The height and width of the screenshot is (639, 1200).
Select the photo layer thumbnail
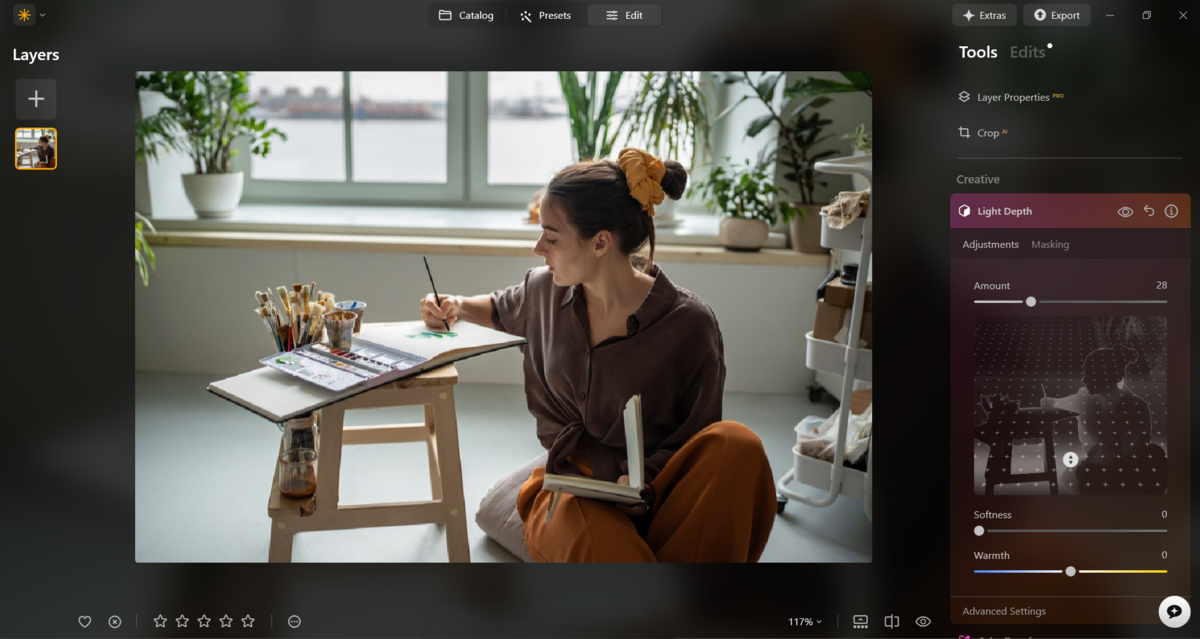tap(36, 148)
